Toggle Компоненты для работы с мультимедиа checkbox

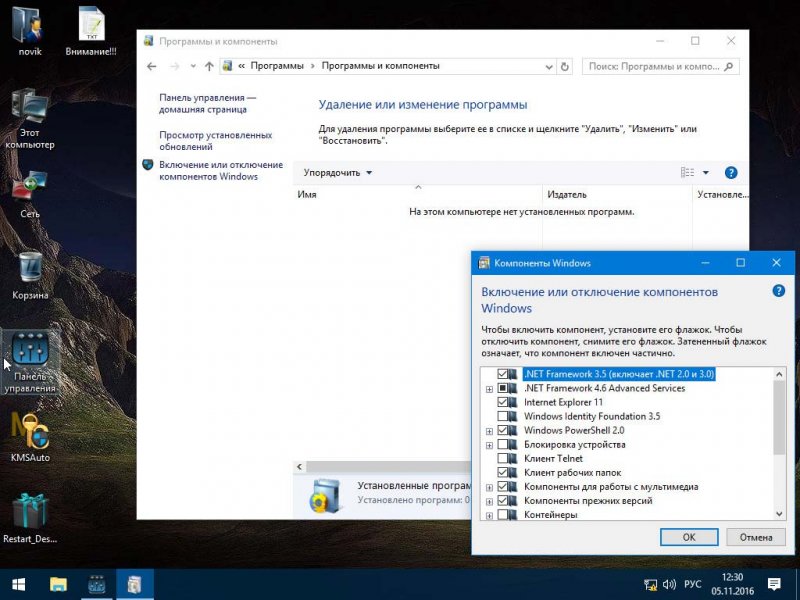(x=503, y=486)
